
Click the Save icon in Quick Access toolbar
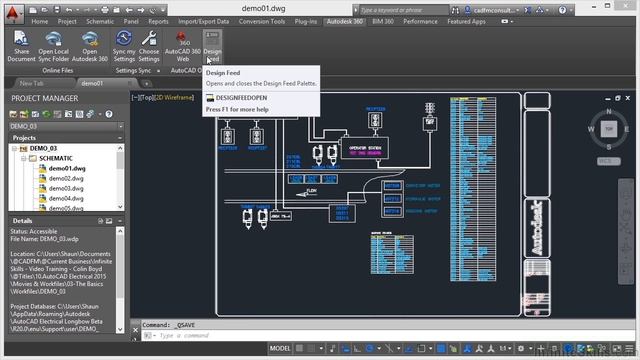pyautogui.click(x=57, y=10)
